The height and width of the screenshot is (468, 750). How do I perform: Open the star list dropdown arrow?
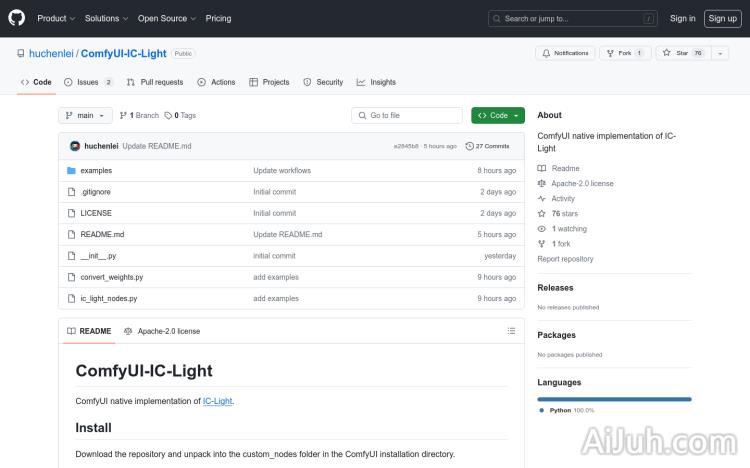pyautogui.click(x=720, y=53)
